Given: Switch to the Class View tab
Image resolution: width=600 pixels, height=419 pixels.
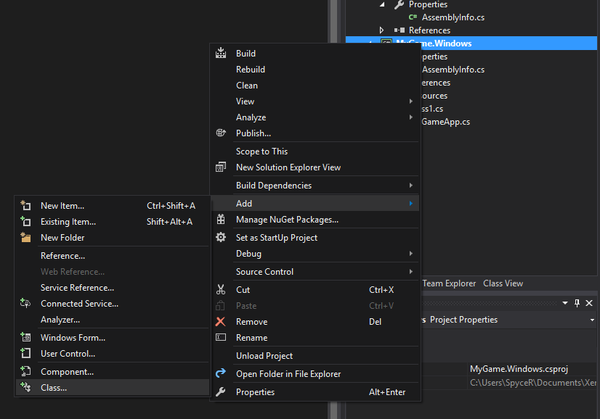Looking at the screenshot, I should pos(503,283).
